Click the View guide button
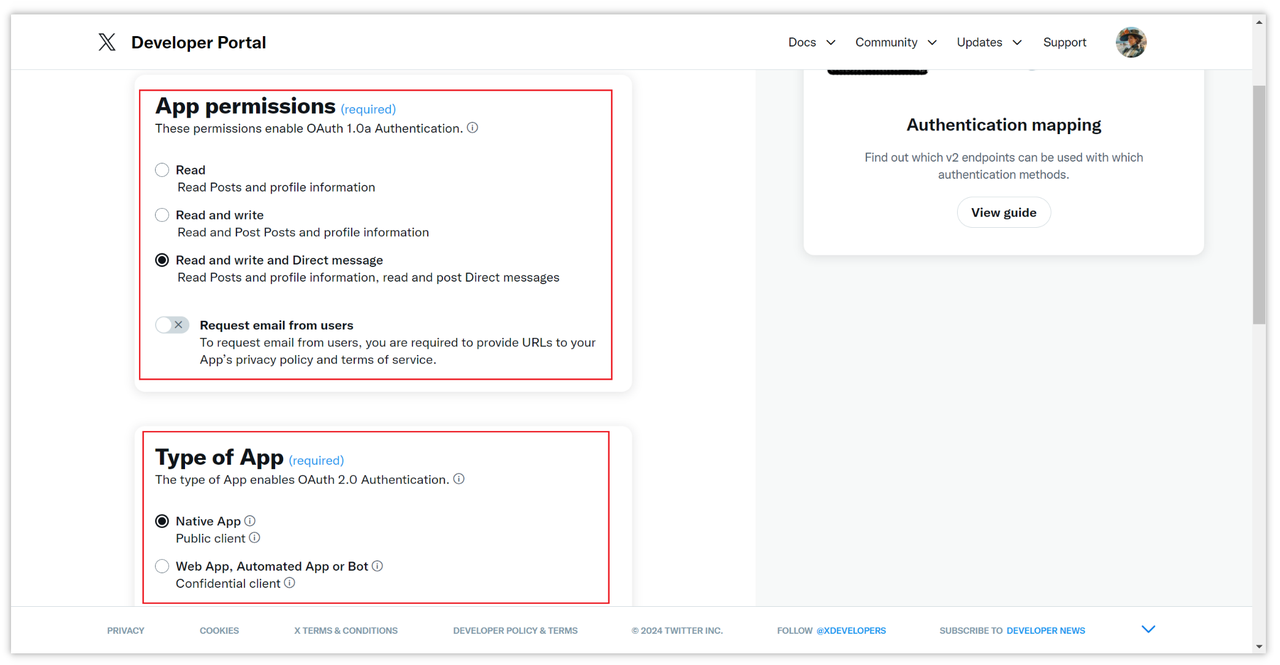The width and height of the screenshot is (1280, 665). click(1004, 213)
